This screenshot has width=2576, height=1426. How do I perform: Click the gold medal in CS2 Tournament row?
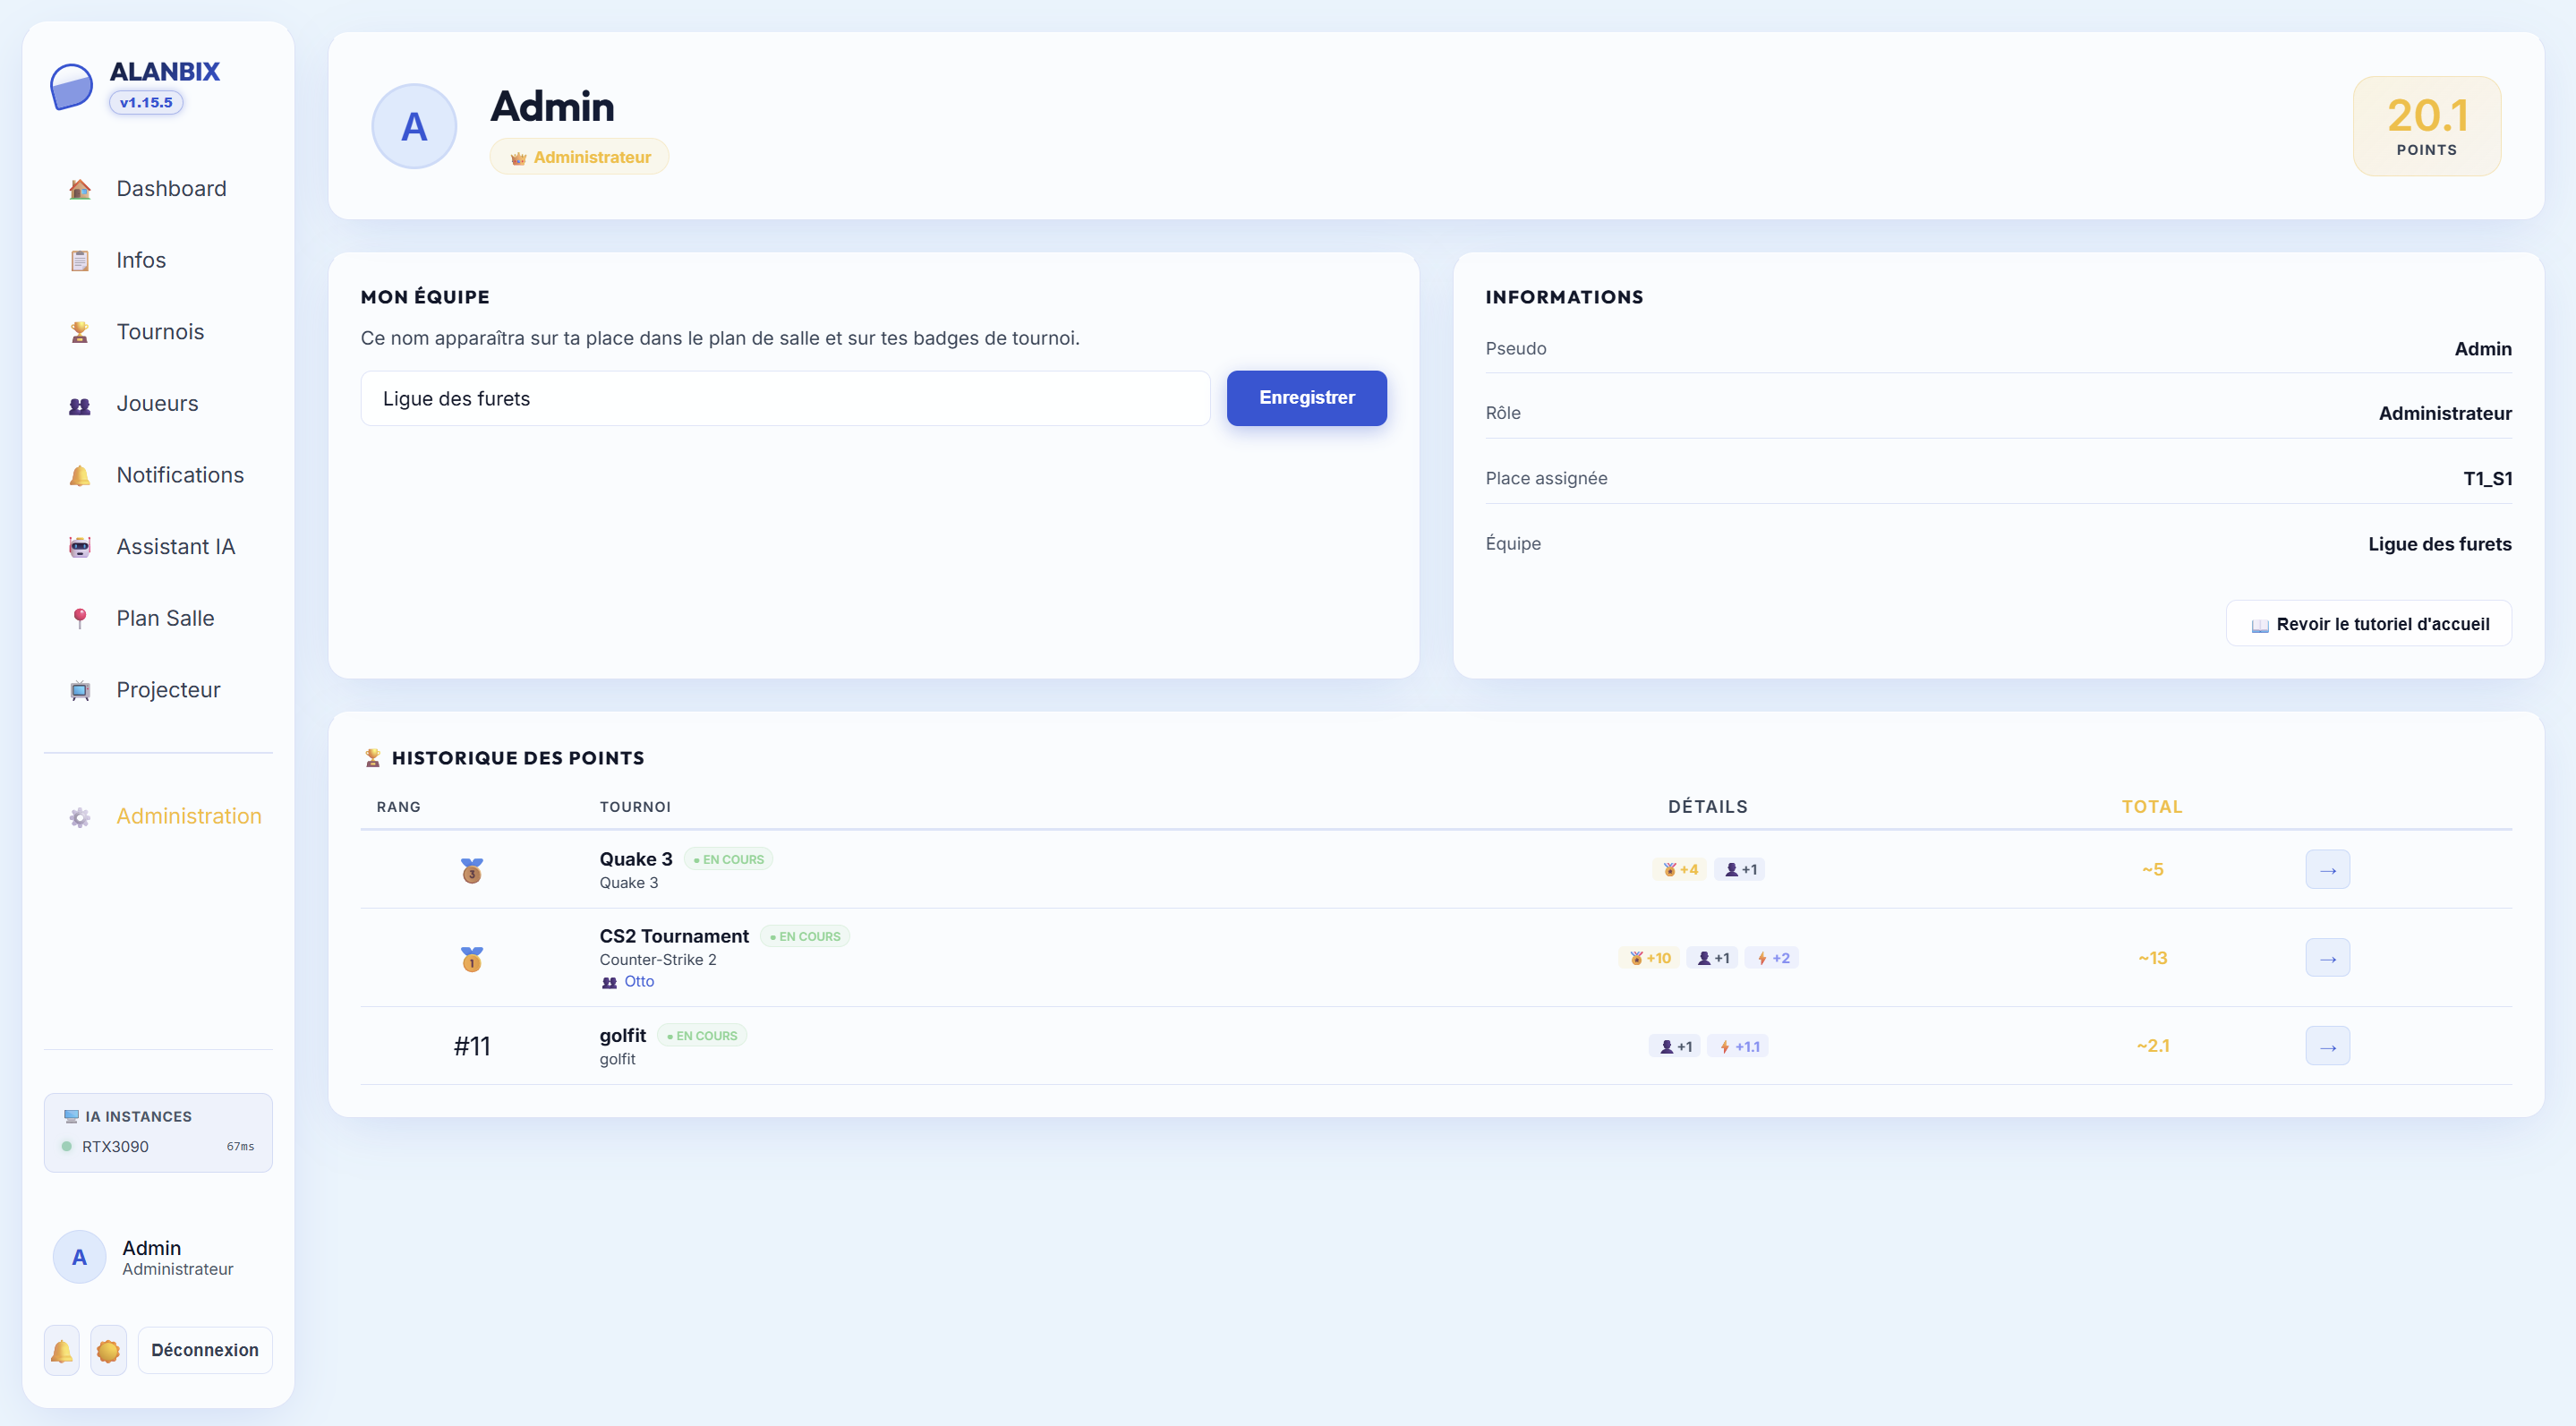(472, 959)
